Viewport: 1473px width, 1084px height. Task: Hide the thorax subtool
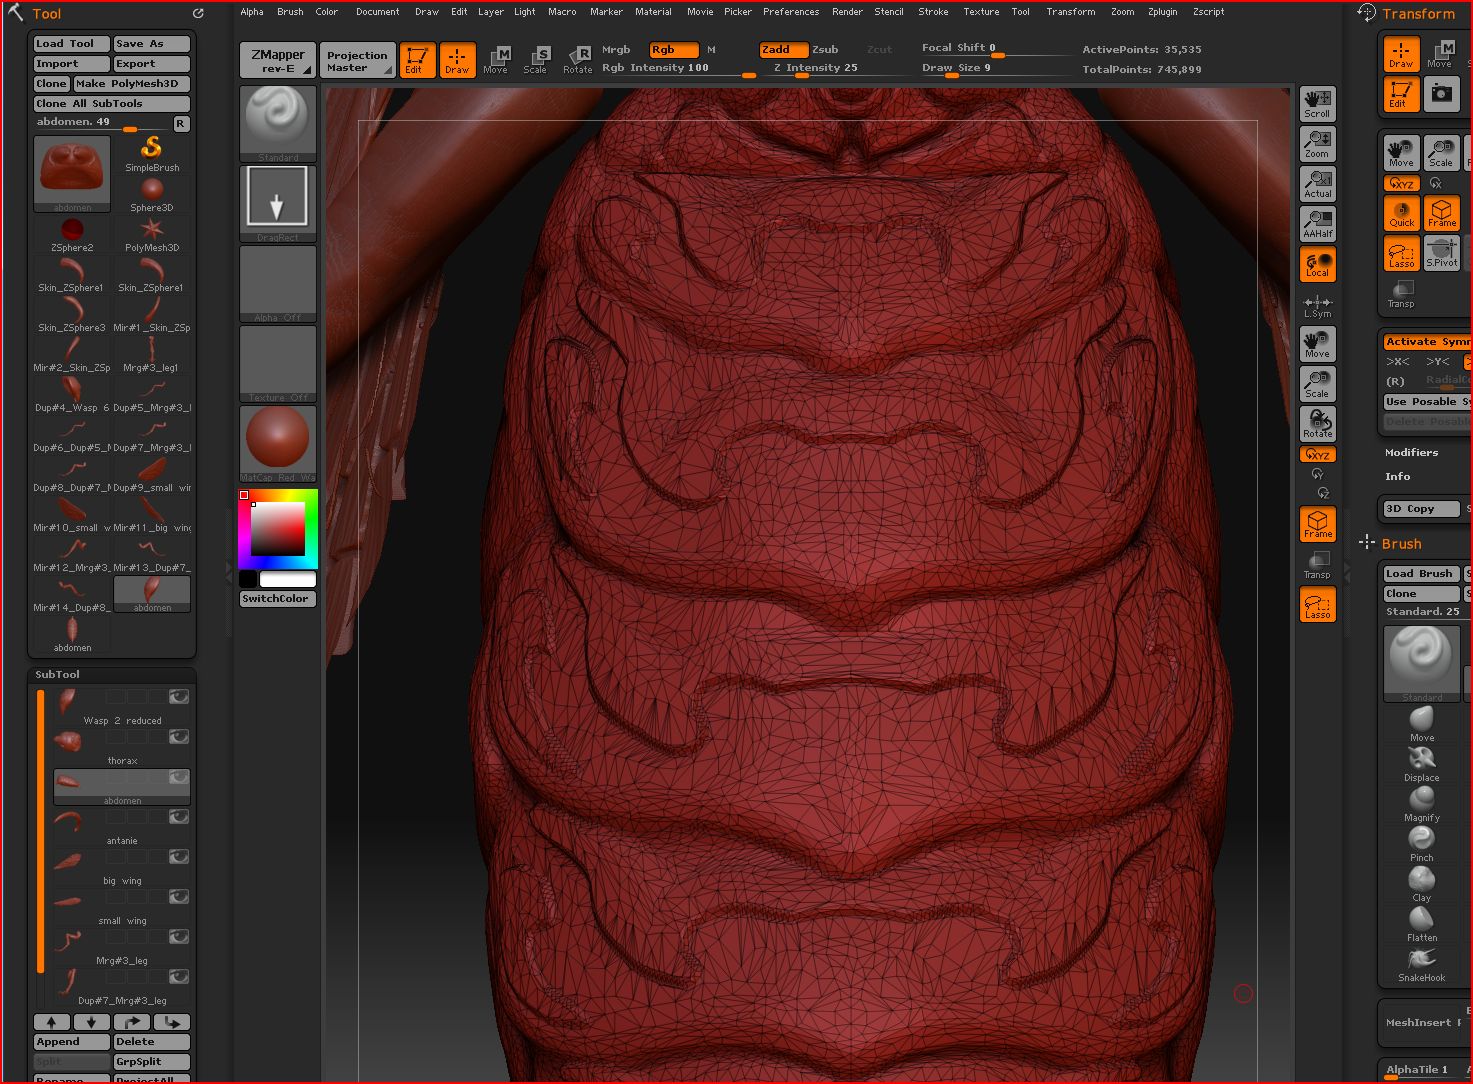point(179,737)
